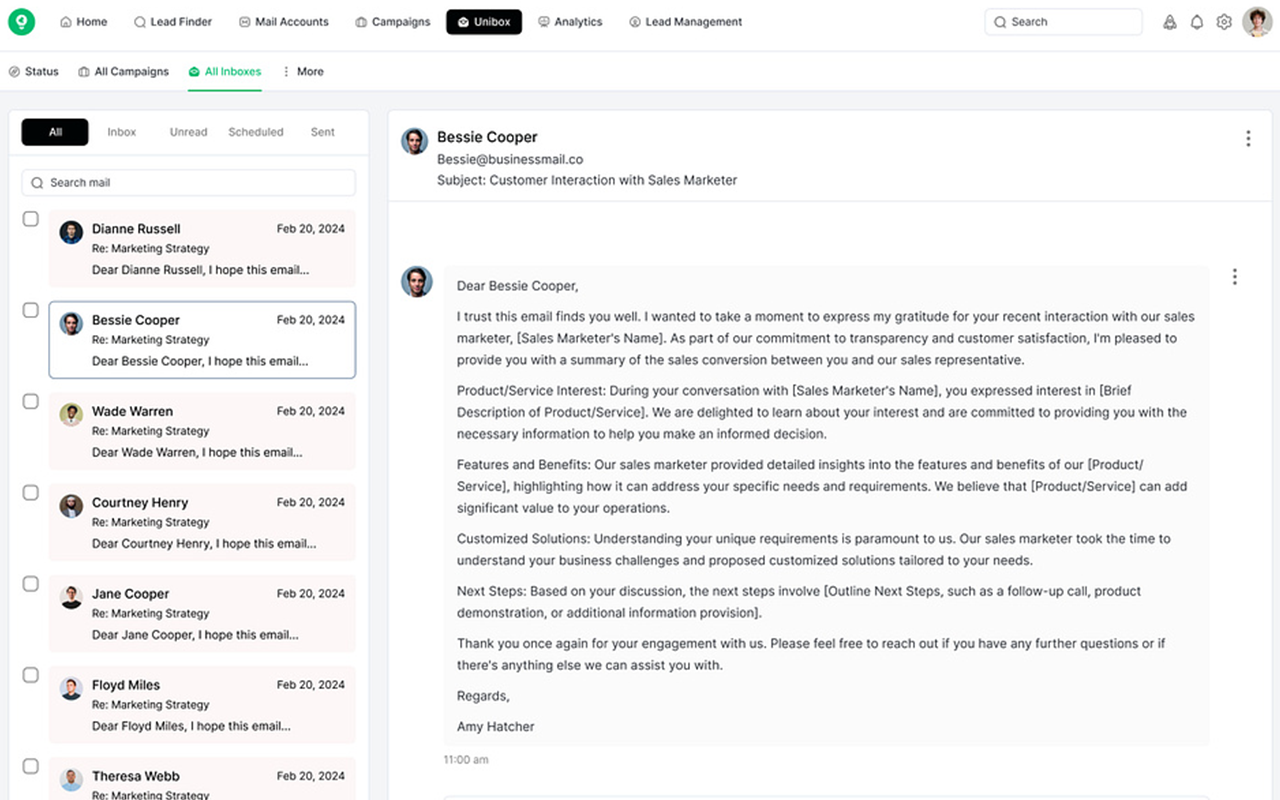Viewport: 1280px width, 800px height.
Task: Check the checkbox next to Dianne Russell's email
Action: pyautogui.click(x=30, y=218)
